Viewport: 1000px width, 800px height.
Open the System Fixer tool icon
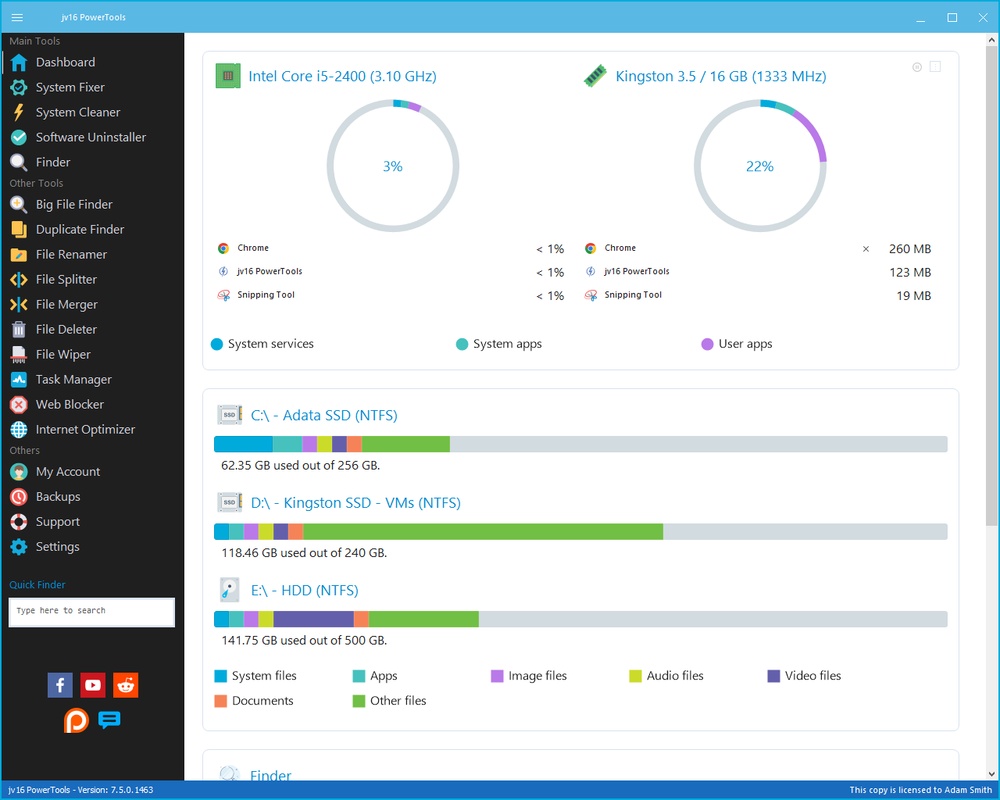[18, 87]
